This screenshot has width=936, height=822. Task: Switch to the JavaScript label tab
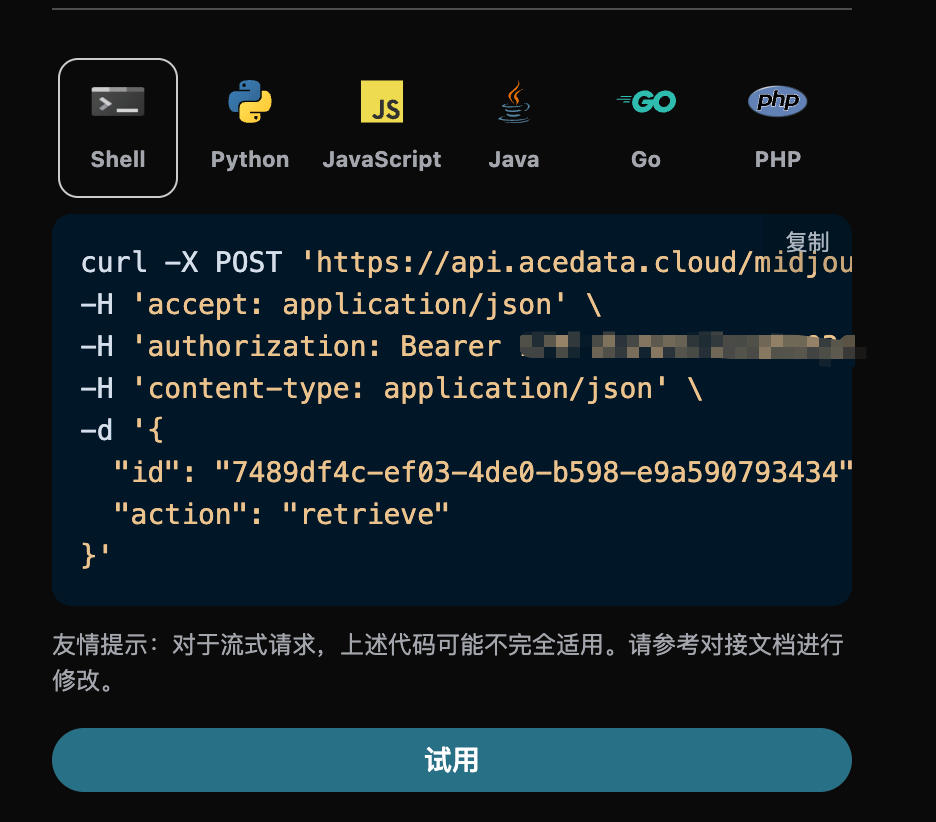[x=382, y=160]
